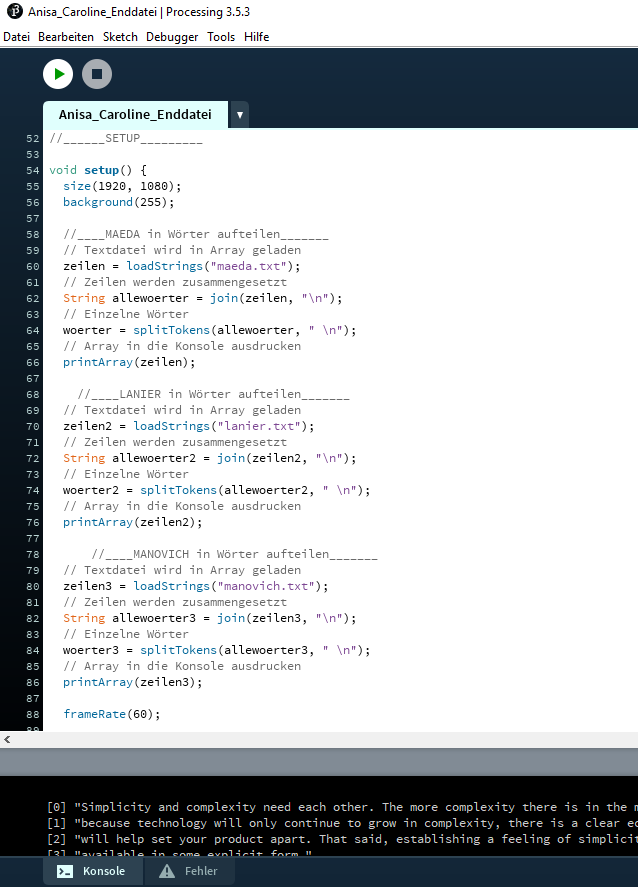Viewport: 638px width, 887px height.
Task: Click console output line [1] because technology
Action: (x=342, y=823)
